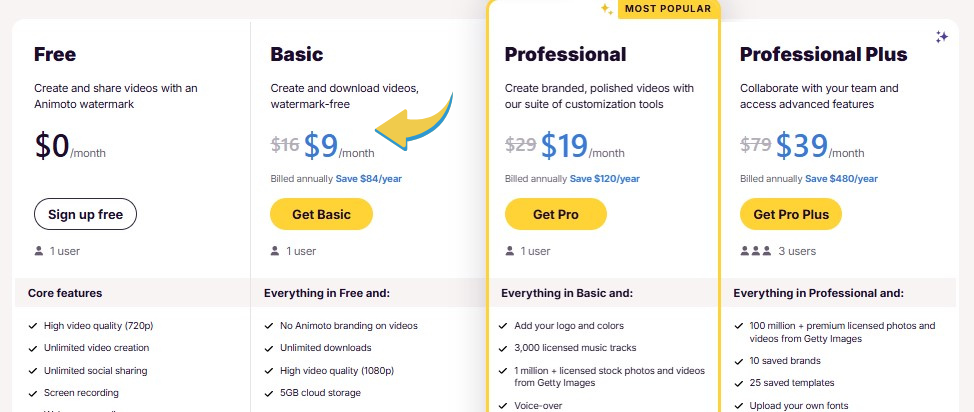Click the Everything in Basic and header

point(567,293)
